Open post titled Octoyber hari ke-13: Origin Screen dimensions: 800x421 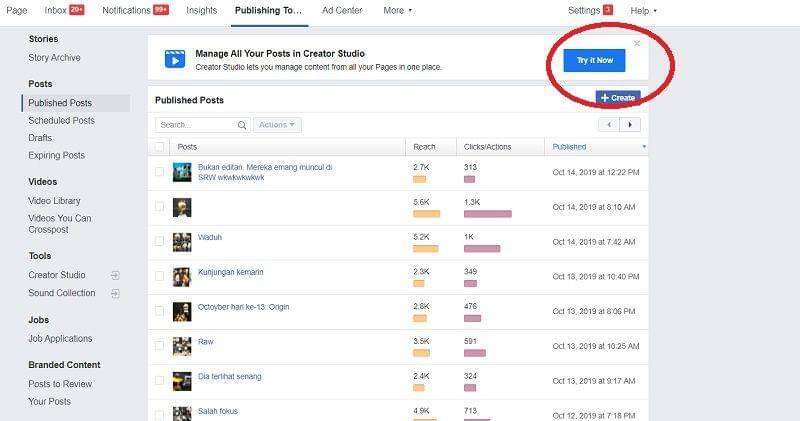point(243,307)
